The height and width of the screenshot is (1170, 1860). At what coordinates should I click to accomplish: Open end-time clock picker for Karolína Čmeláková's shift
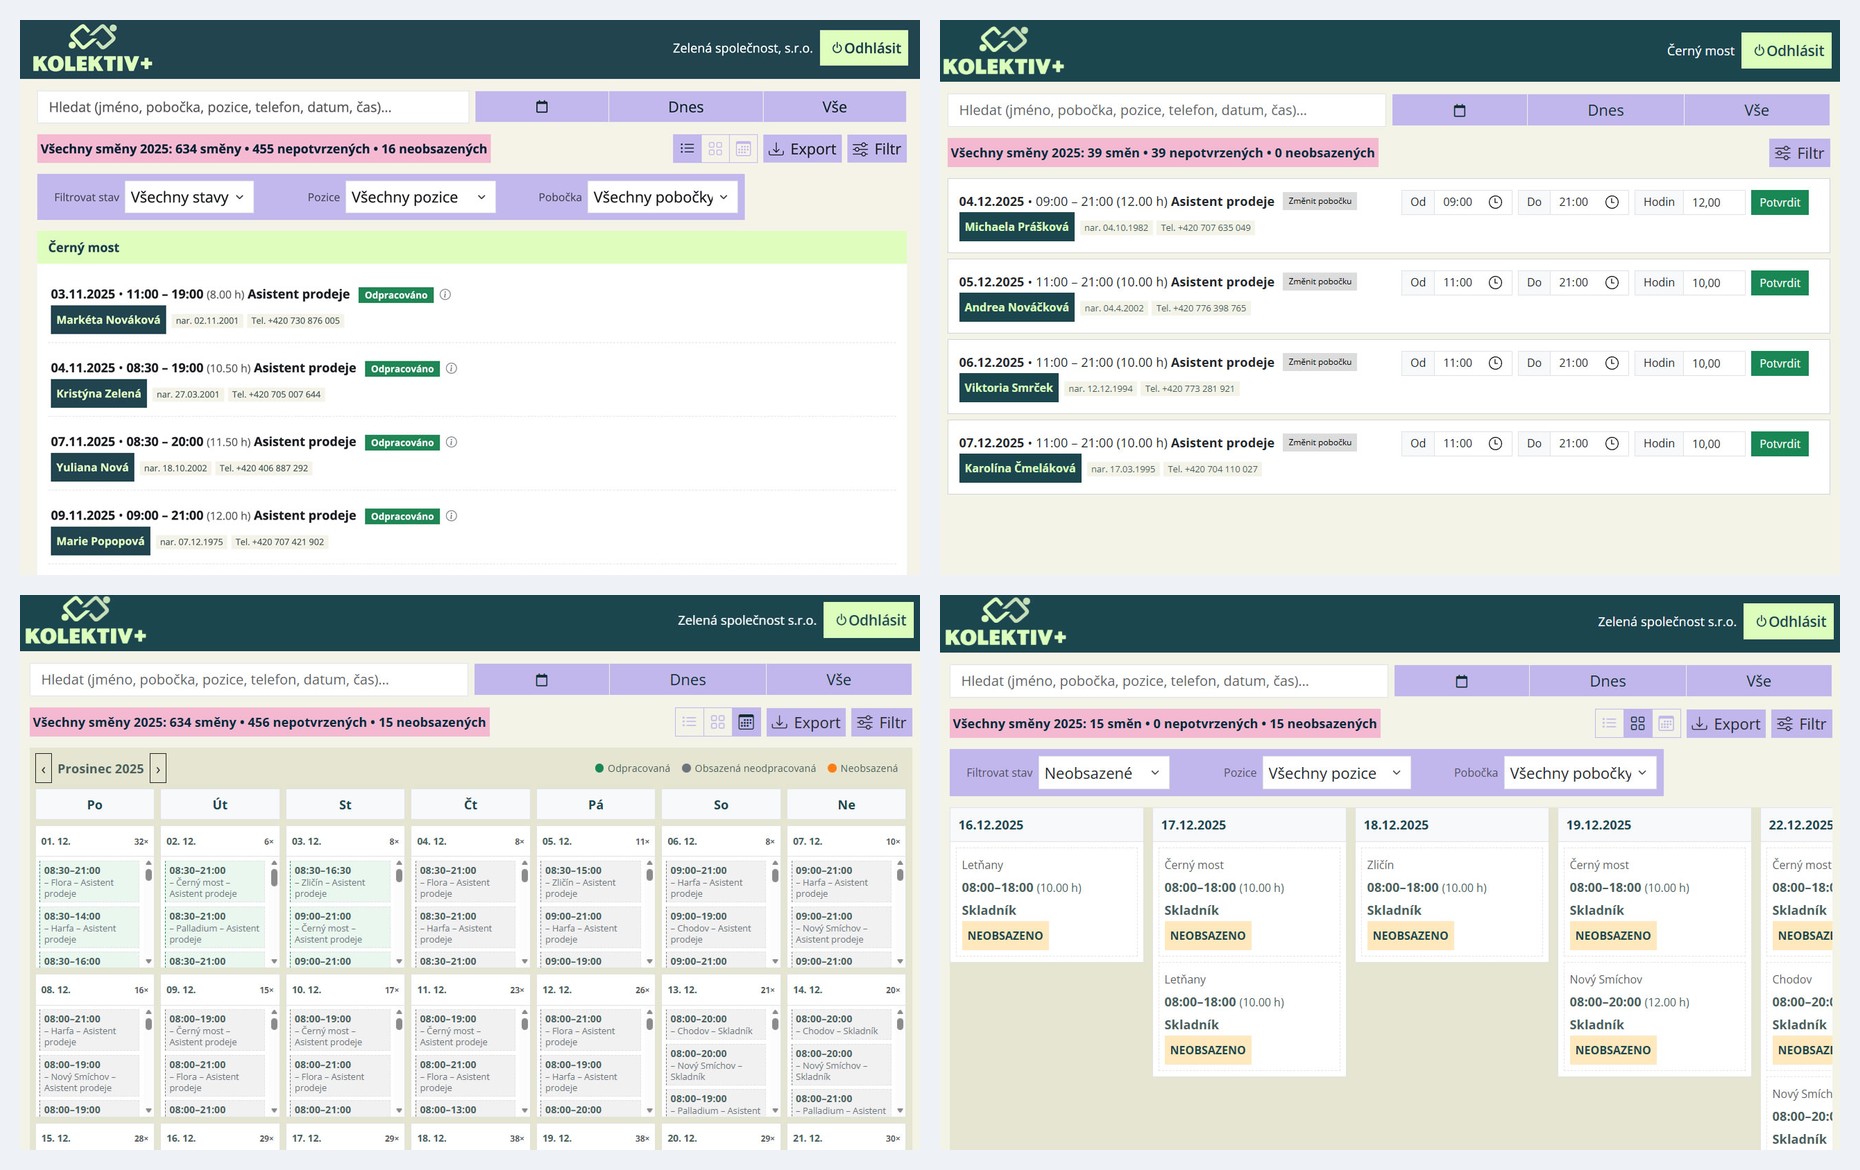[1611, 444]
